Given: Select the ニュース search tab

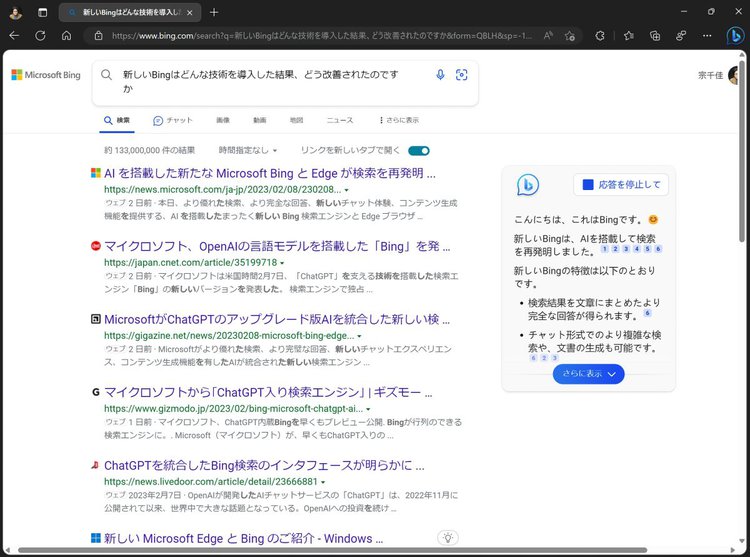Looking at the screenshot, I should [x=339, y=120].
